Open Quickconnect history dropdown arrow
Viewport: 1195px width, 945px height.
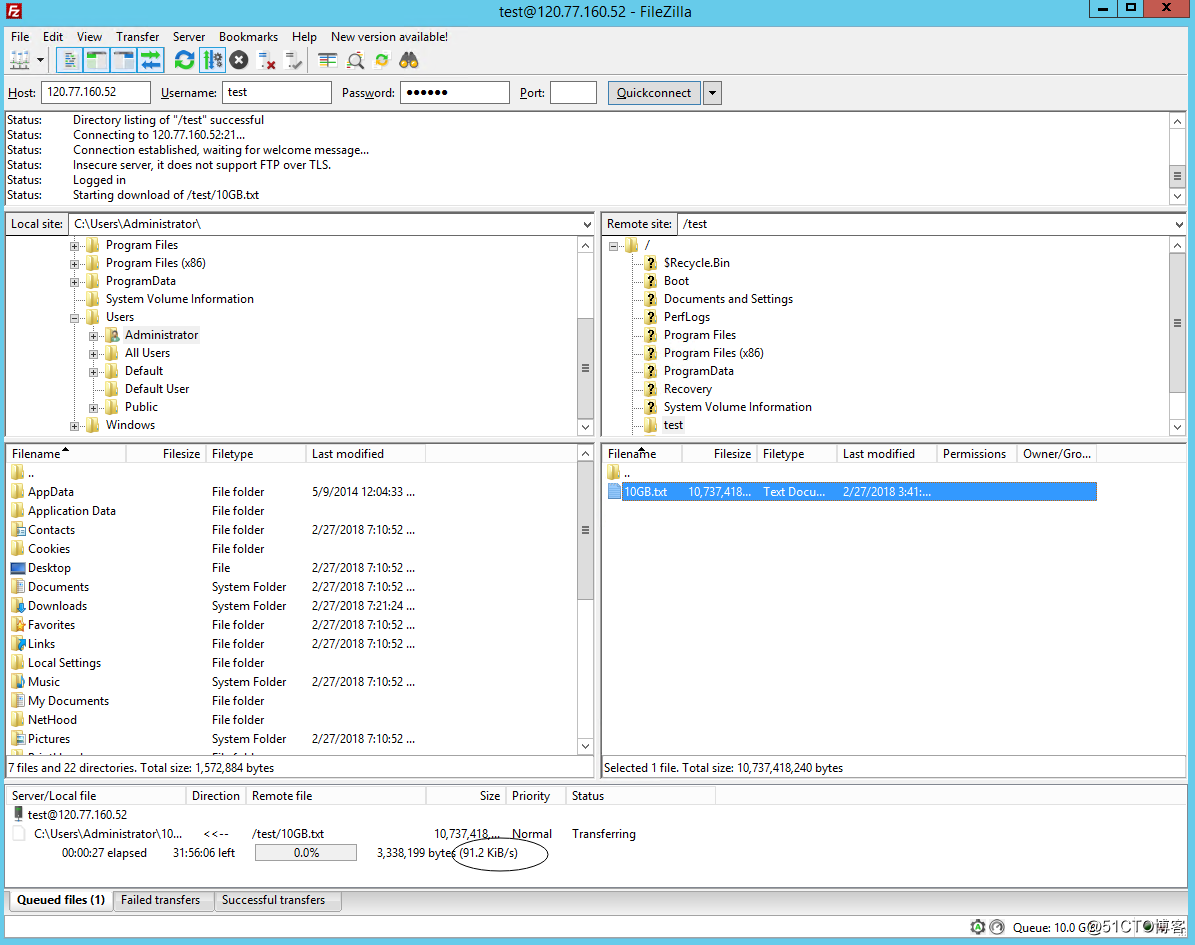(712, 92)
